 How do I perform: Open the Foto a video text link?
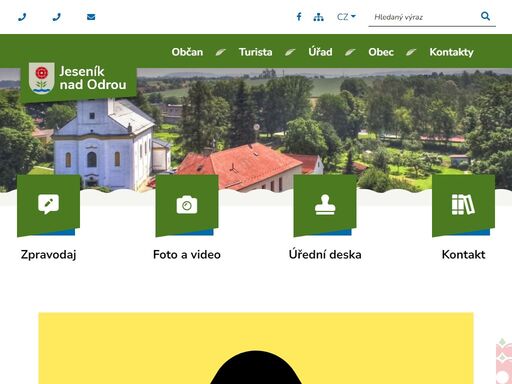point(187,255)
